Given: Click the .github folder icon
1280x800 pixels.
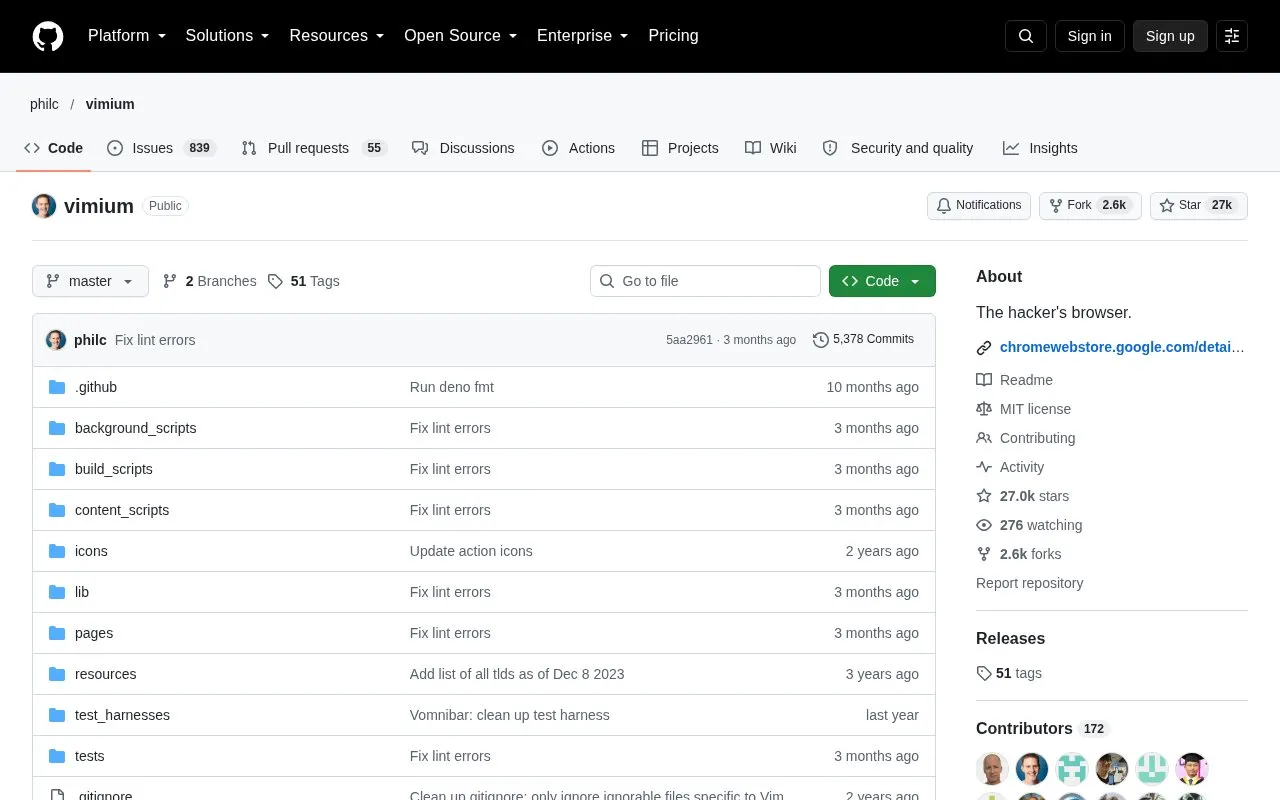Looking at the screenshot, I should pyautogui.click(x=57, y=387).
